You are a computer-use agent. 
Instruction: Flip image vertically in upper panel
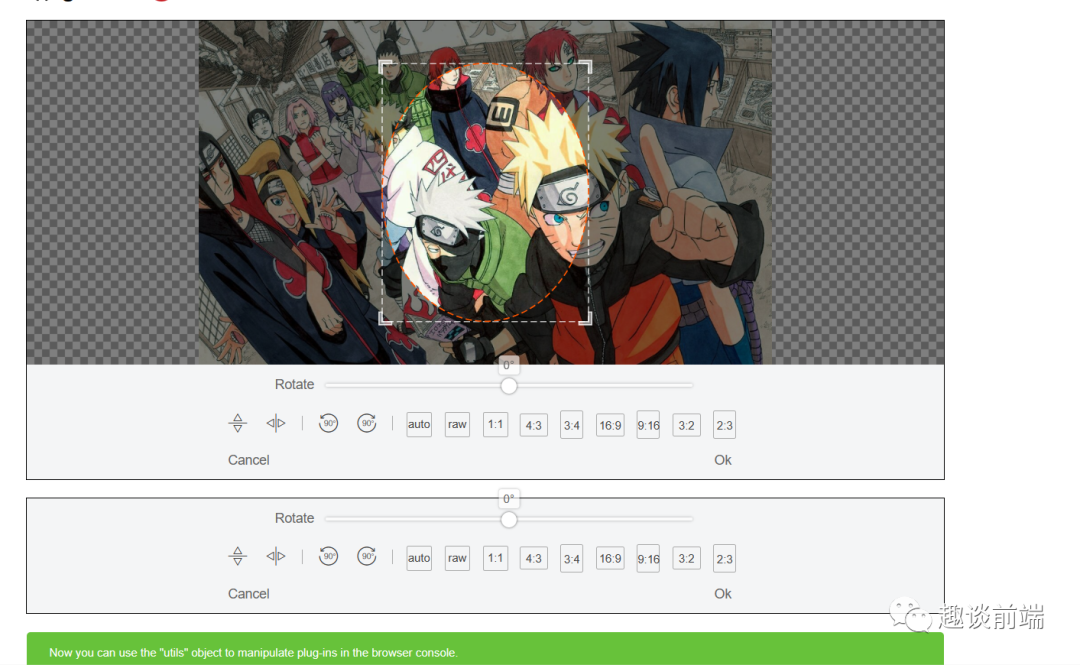tap(238, 423)
